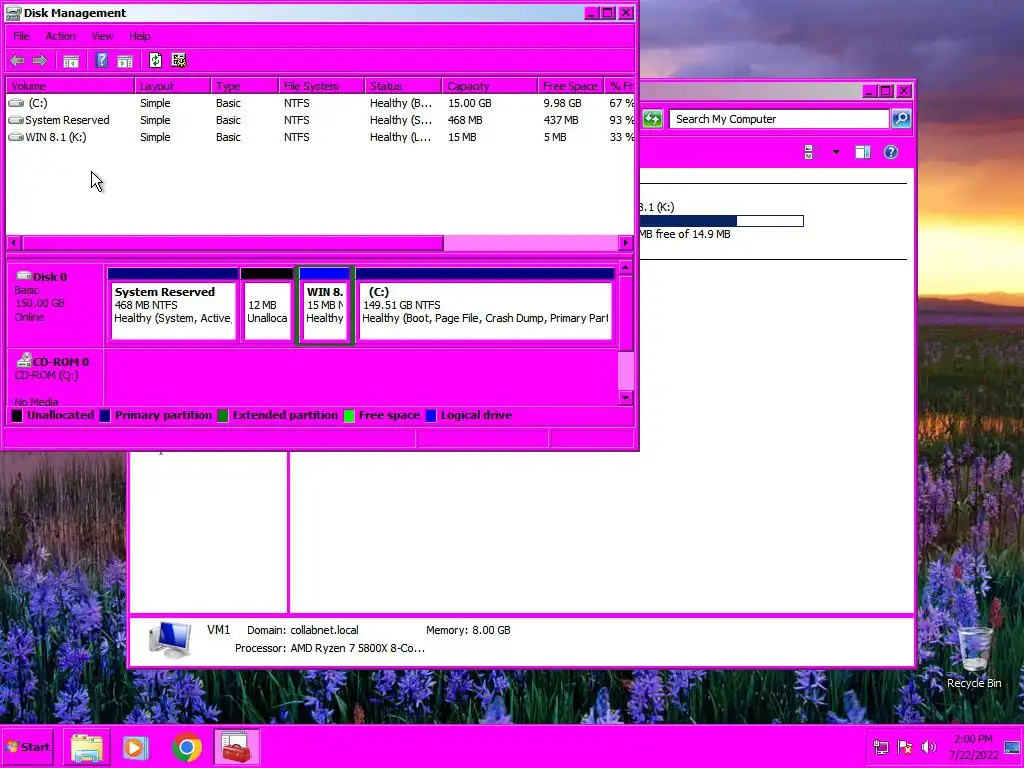
Task: Click the Refresh toolbar icon
Action: pos(155,60)
